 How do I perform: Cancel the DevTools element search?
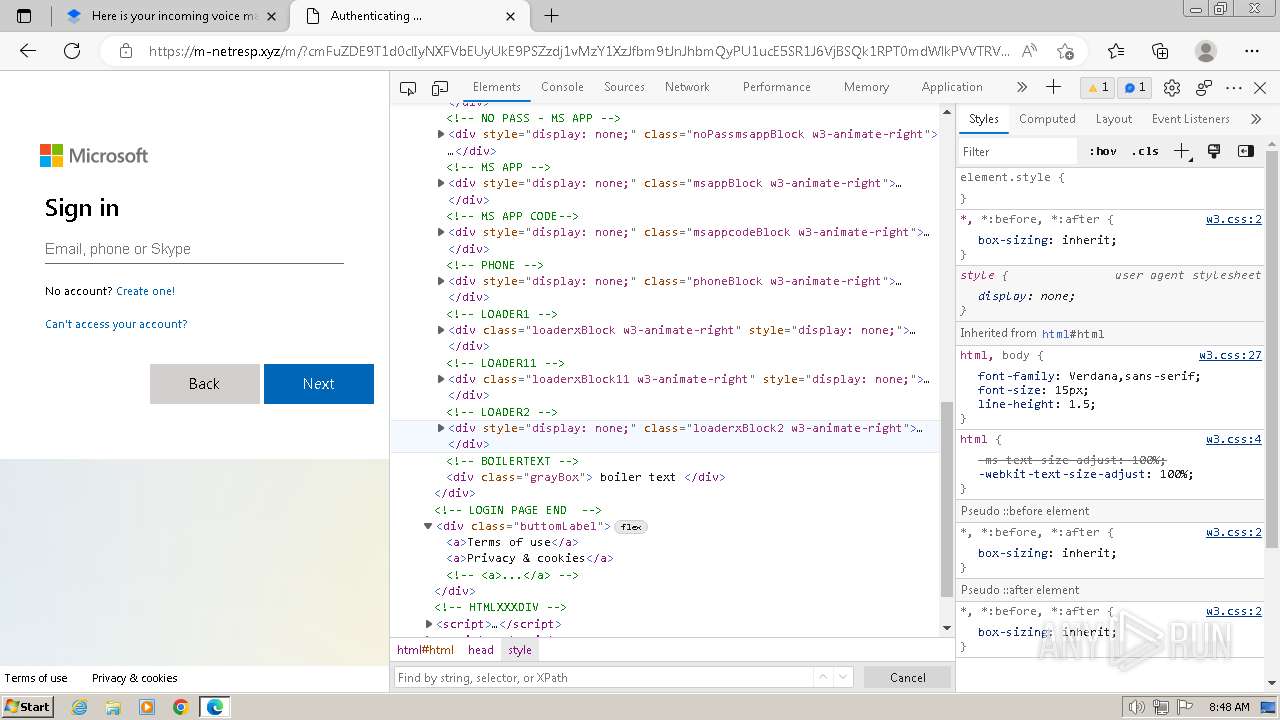coord(908,677)
